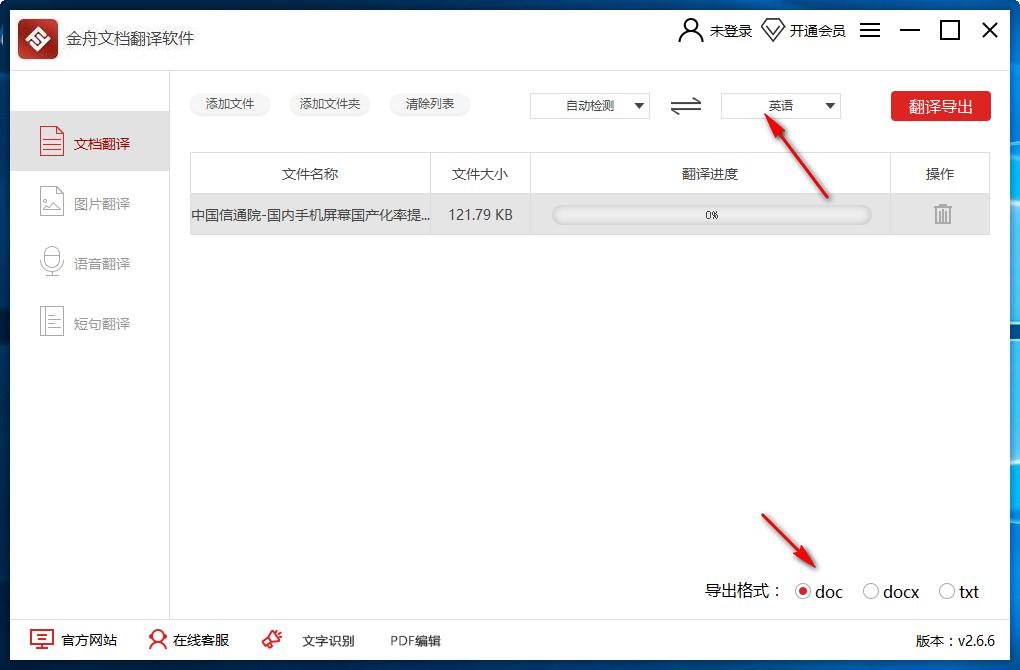Click the 未登录 login text
Image resolution: width=1020 pixels, height=670 pixels.
(x=731, y=31)
